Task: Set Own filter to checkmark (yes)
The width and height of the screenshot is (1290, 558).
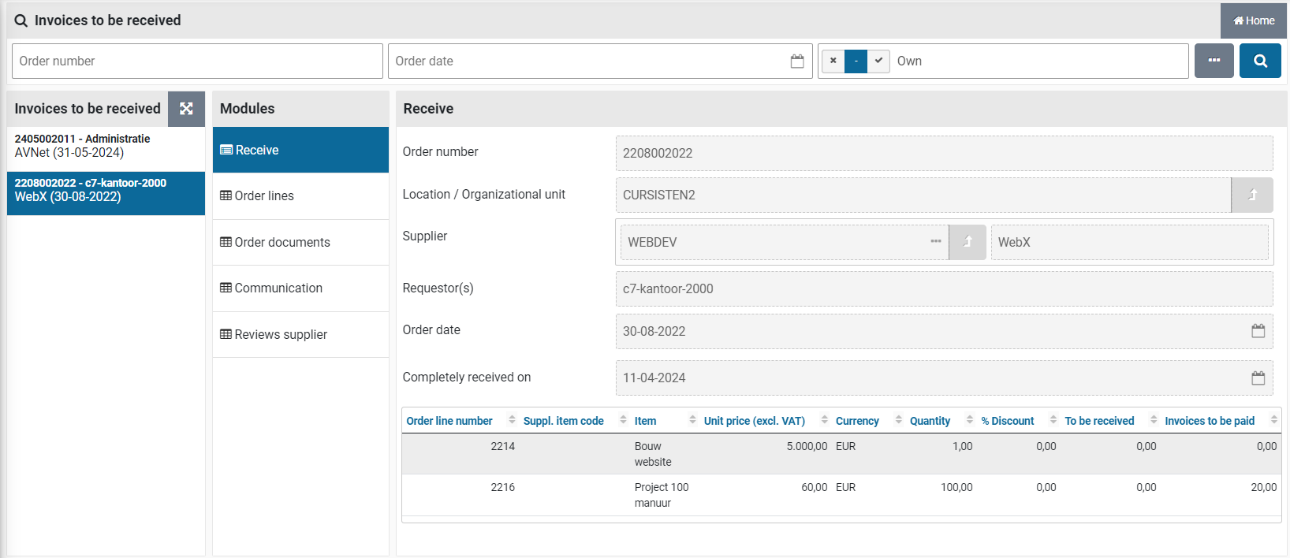Action: 877,61
